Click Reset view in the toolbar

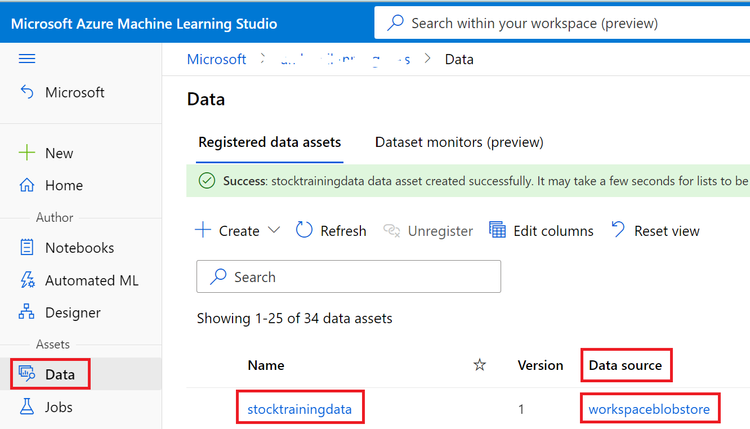(x=655, y=231)
